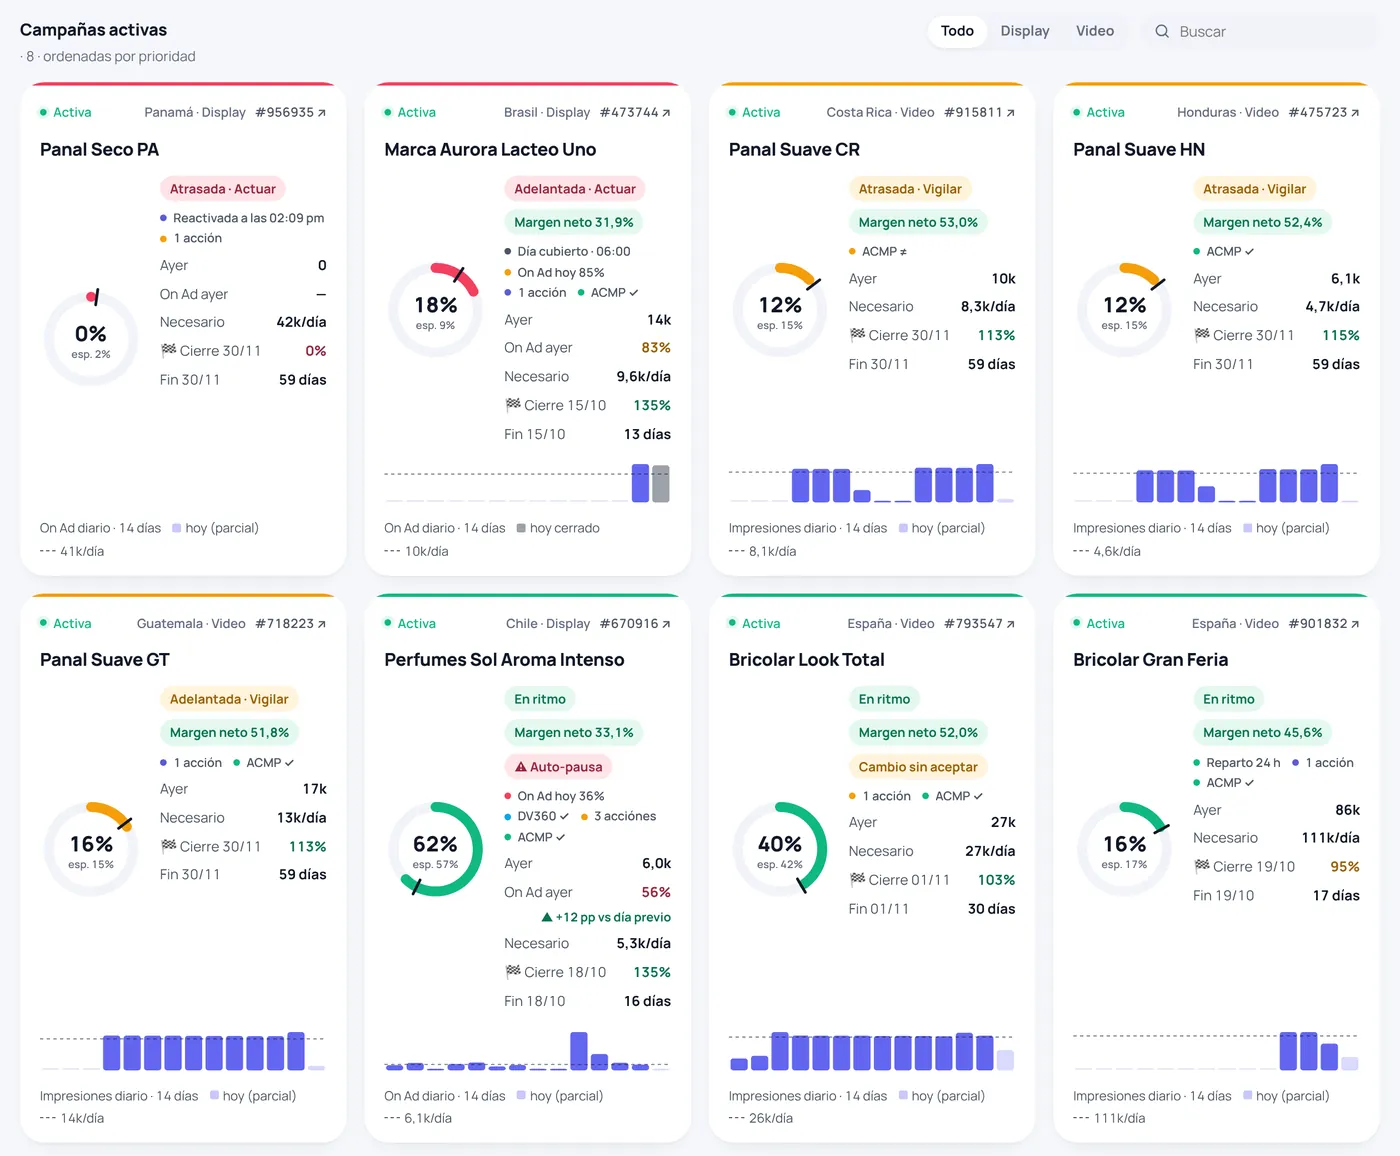Click the On Ad hoy 36% tag
1400x1156 pixels.
tap(554, 796)
